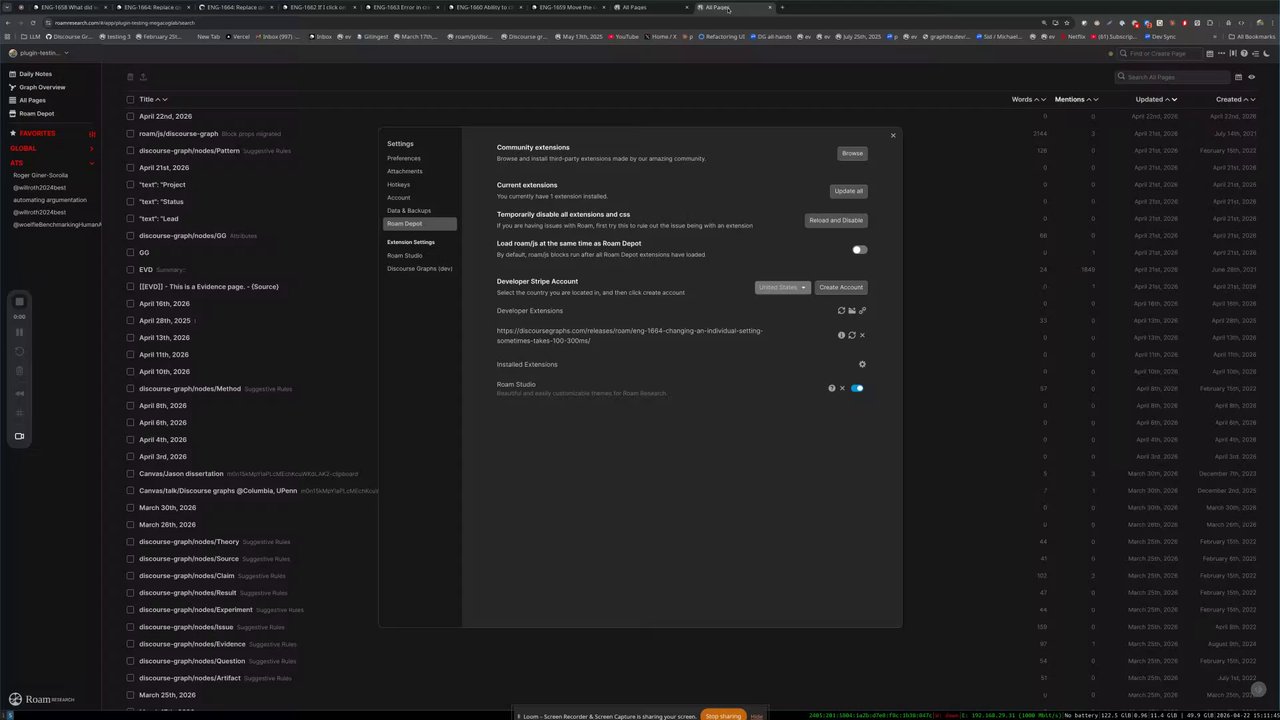Click the load developer extension folder icon

click(x=852, y=311)
